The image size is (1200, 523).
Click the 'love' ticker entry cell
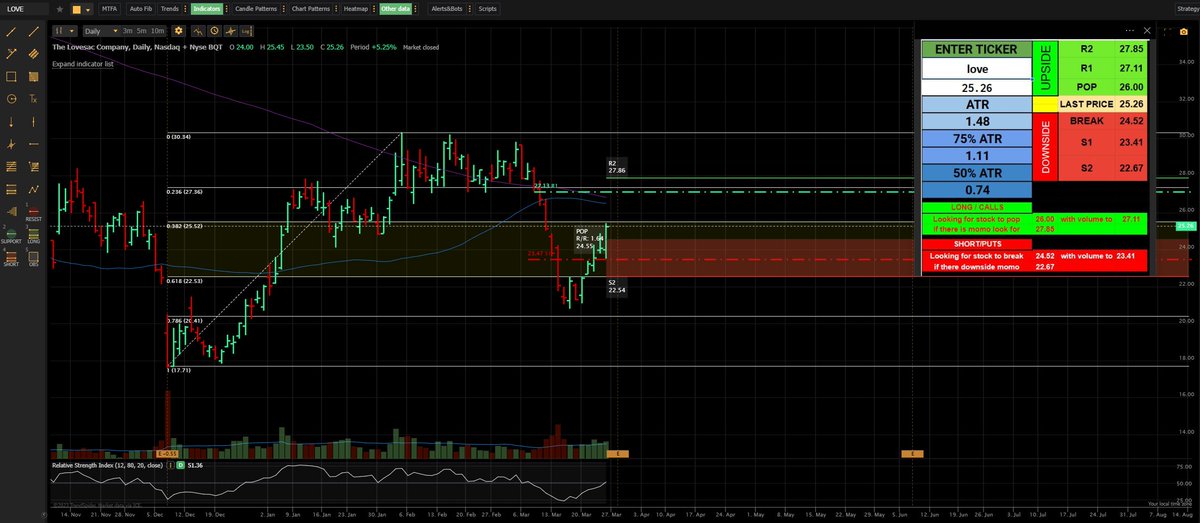click(976, 69)
